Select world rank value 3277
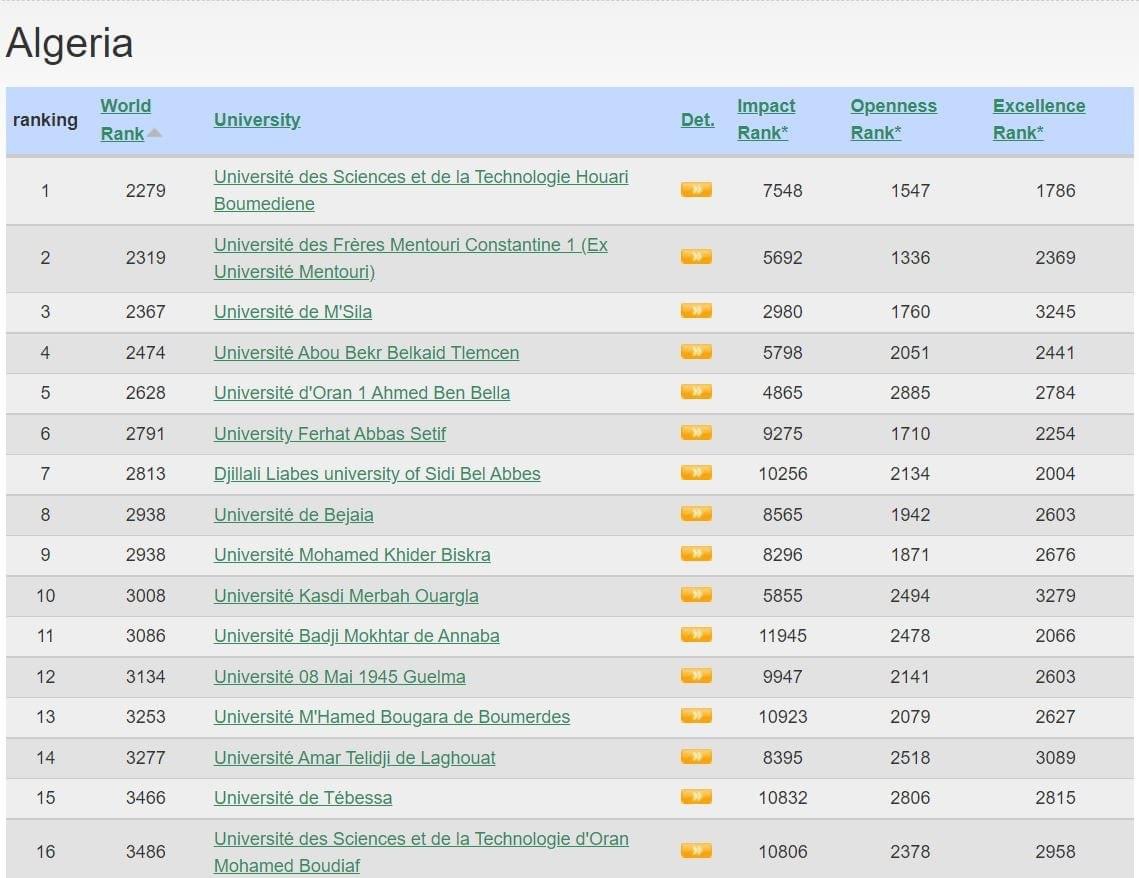 [x=145, y=757]
